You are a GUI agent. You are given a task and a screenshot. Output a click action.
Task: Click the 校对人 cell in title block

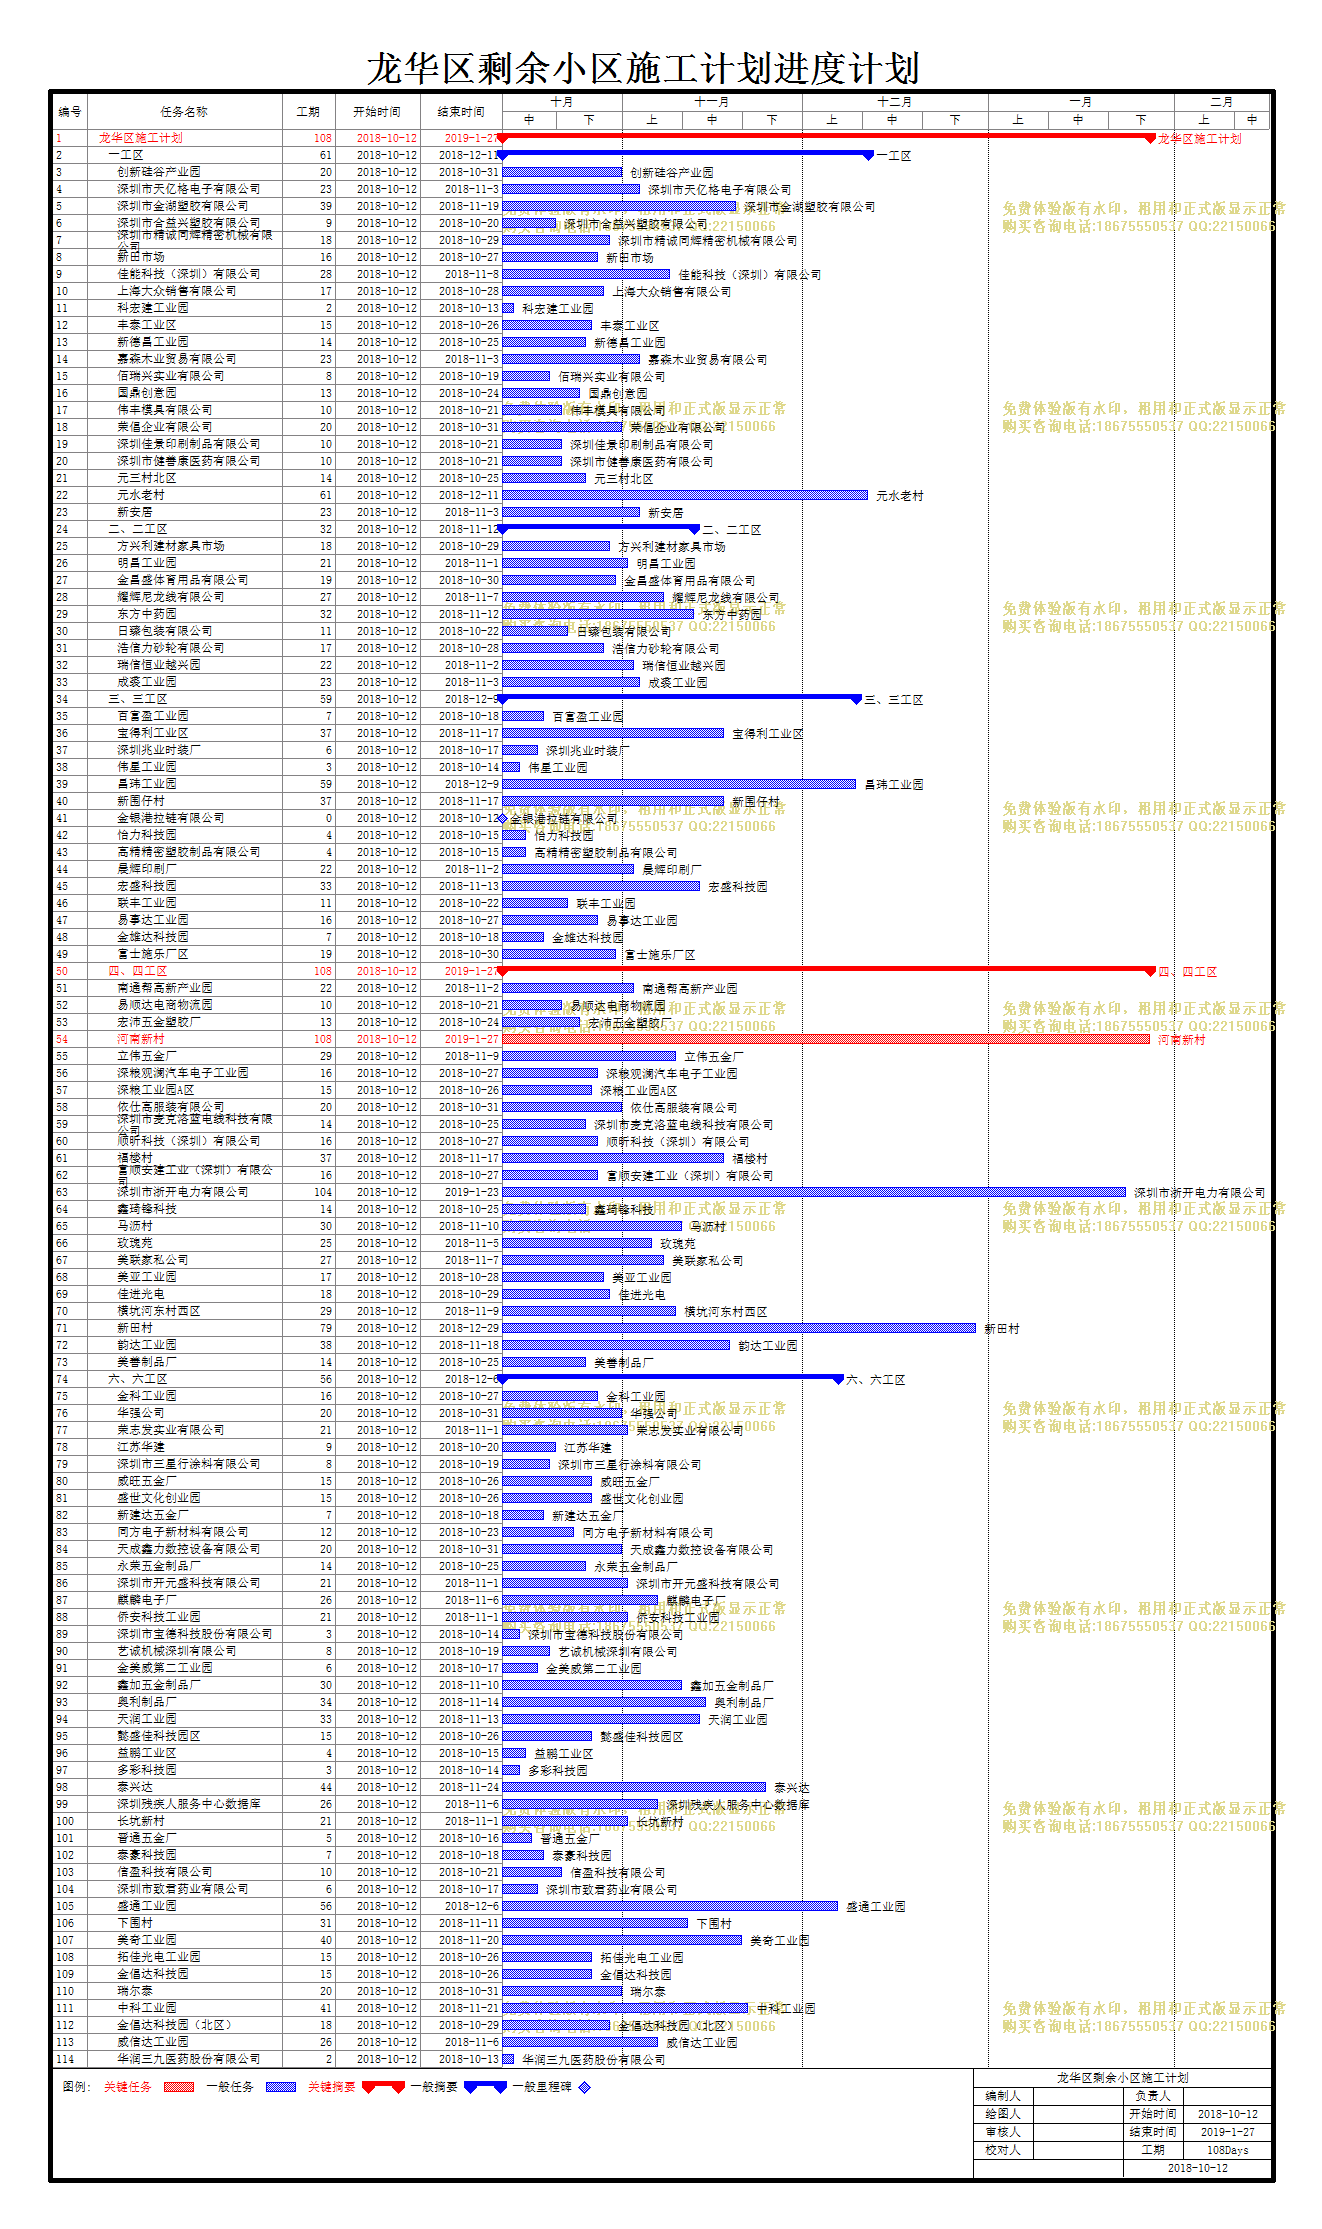tap(1003, 2150)
